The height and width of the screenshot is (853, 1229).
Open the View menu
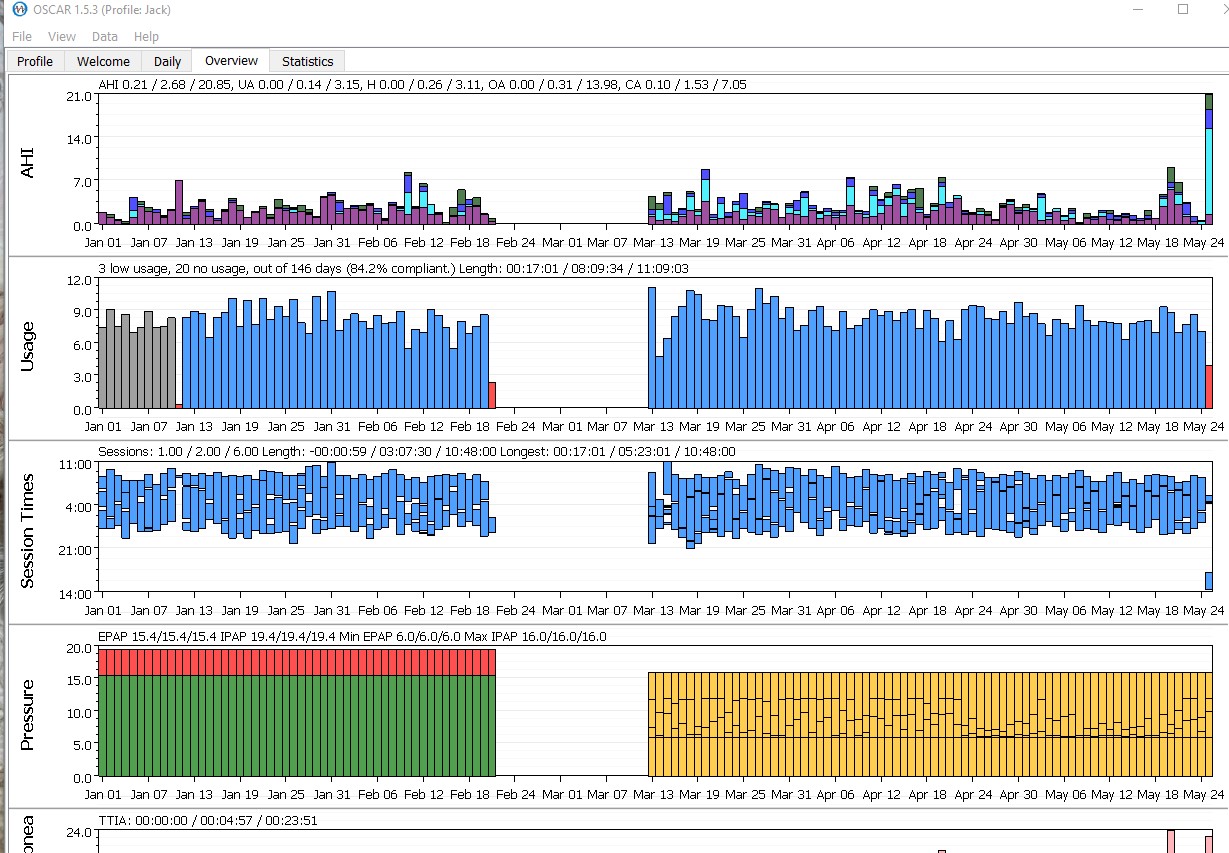tap(62, 36)
